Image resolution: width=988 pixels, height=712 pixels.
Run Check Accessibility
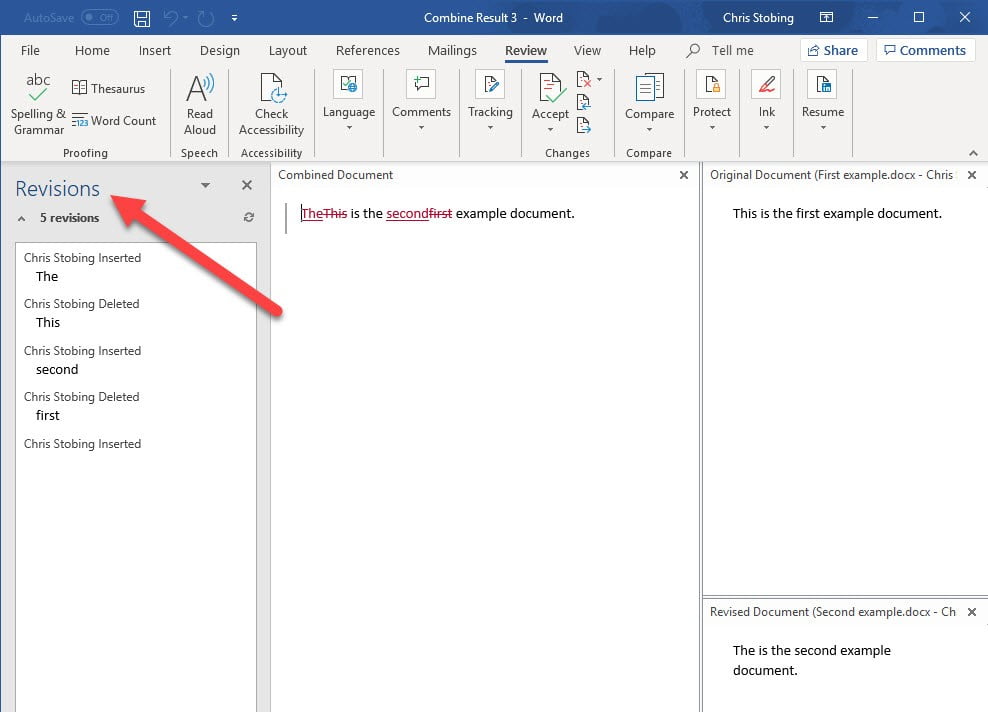[271, 102]
